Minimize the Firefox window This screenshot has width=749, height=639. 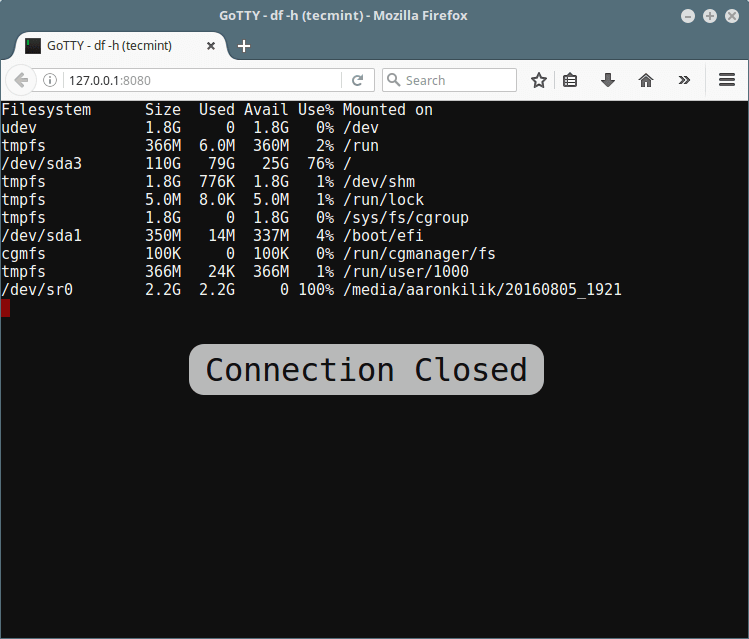pyautogui.click(x=688, y=15)
